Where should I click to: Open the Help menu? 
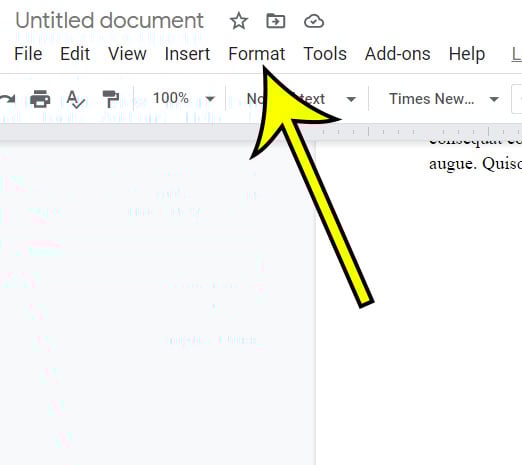pos(467,54)
